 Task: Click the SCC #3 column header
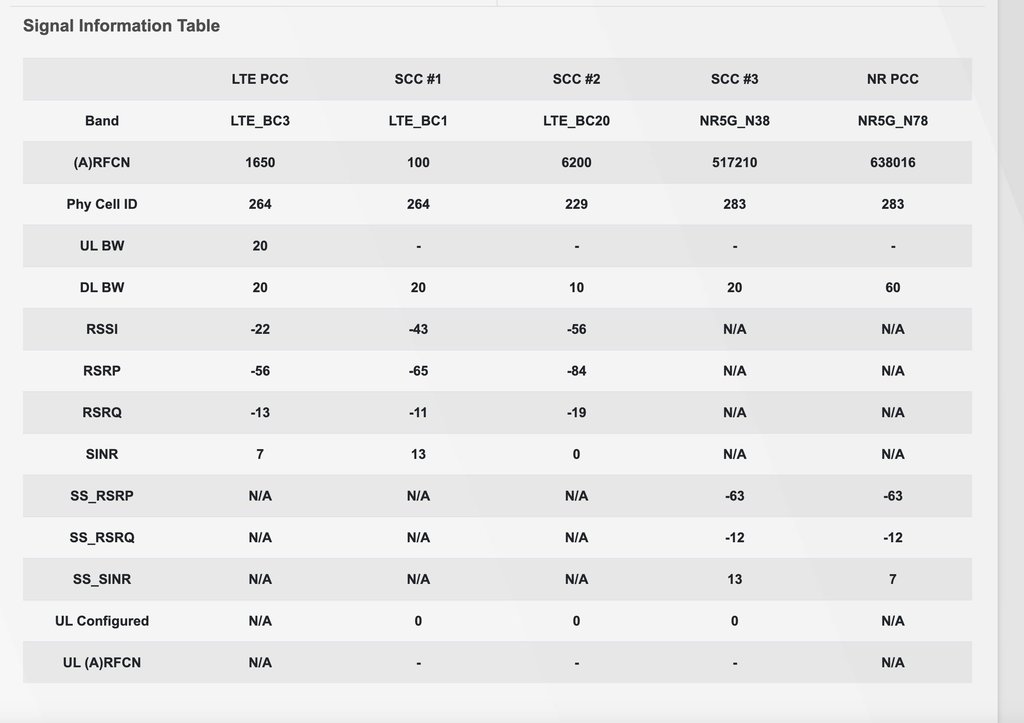(x=734, y=79)
